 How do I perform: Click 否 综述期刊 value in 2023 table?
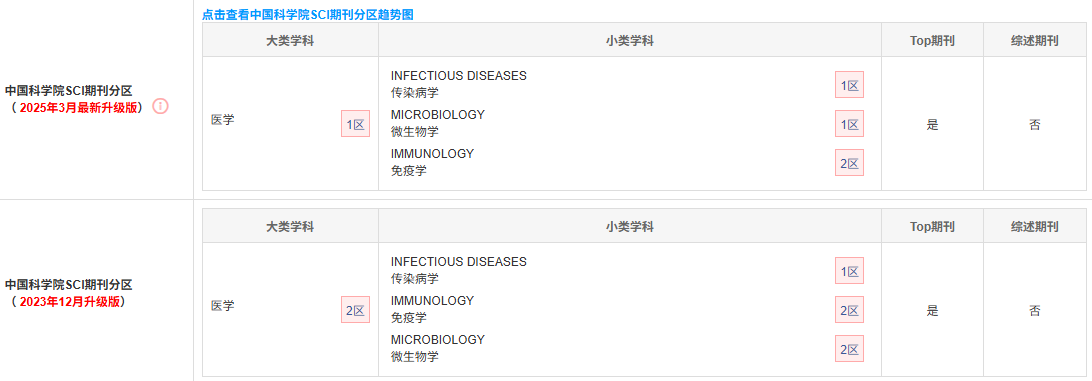(1035, 311)
